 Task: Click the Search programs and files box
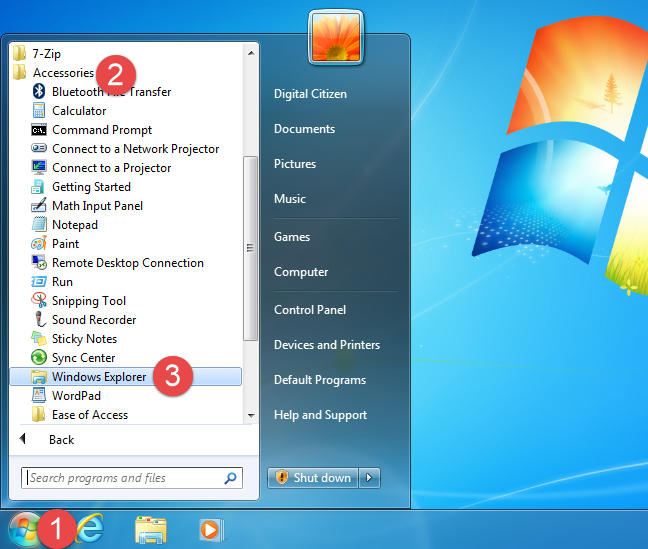point(131,478)
